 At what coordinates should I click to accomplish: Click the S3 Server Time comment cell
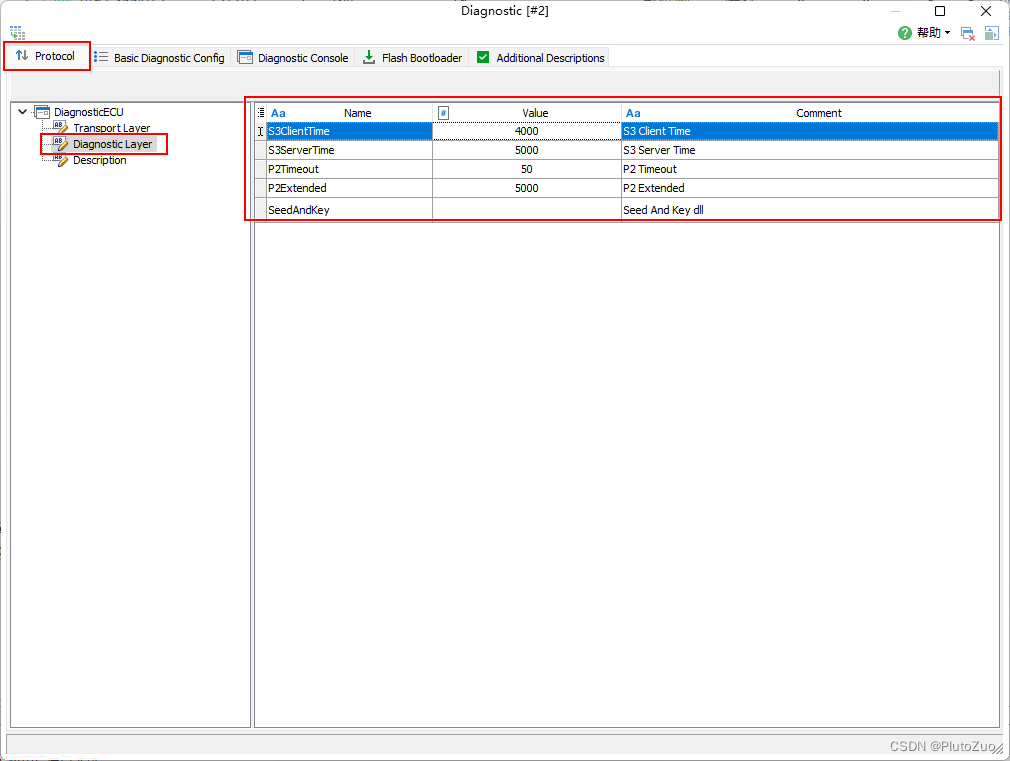point(810,150)
